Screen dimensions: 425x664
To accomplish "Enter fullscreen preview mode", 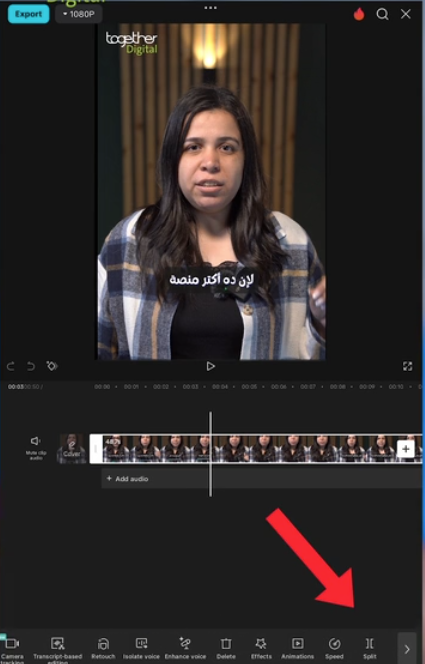I will (x=407, y=366).
